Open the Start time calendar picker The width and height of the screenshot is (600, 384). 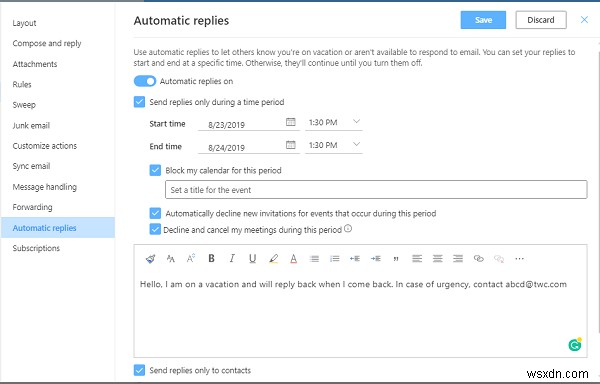click(x=291, y=122)
